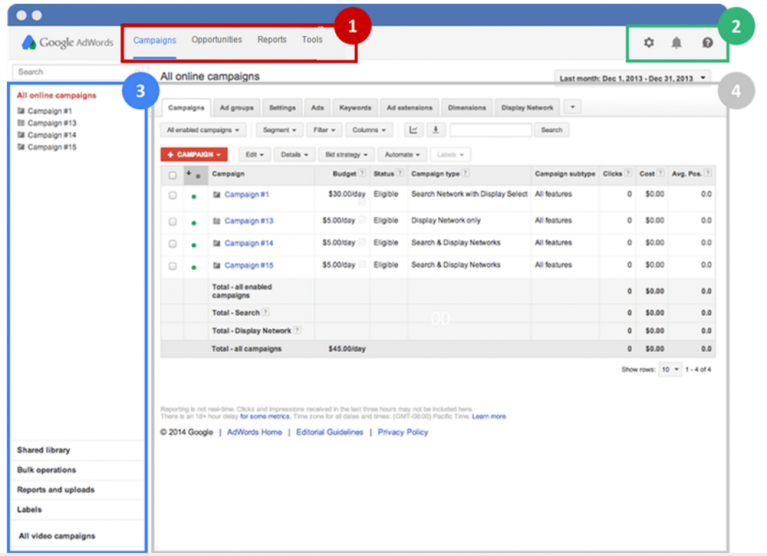Click the table Search button
The height and width of the screenshot is (556, 767).
point(551,130)
